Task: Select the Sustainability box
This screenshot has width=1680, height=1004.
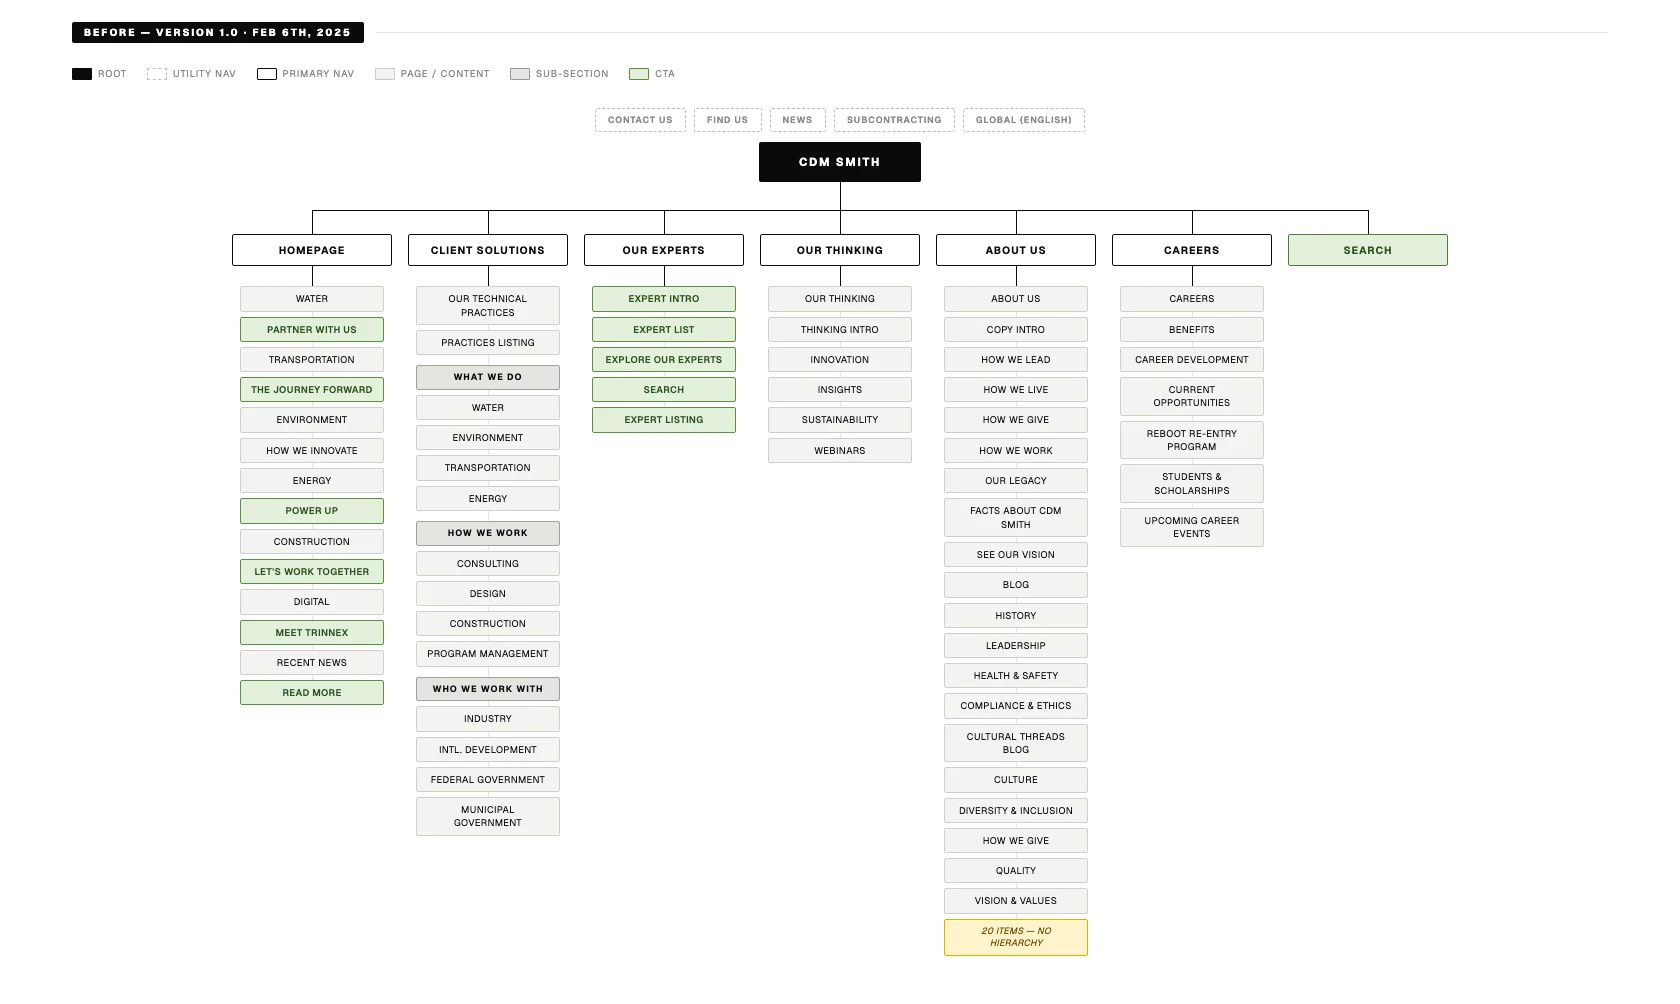Action: pyautogui.click(x=840, y=420)
